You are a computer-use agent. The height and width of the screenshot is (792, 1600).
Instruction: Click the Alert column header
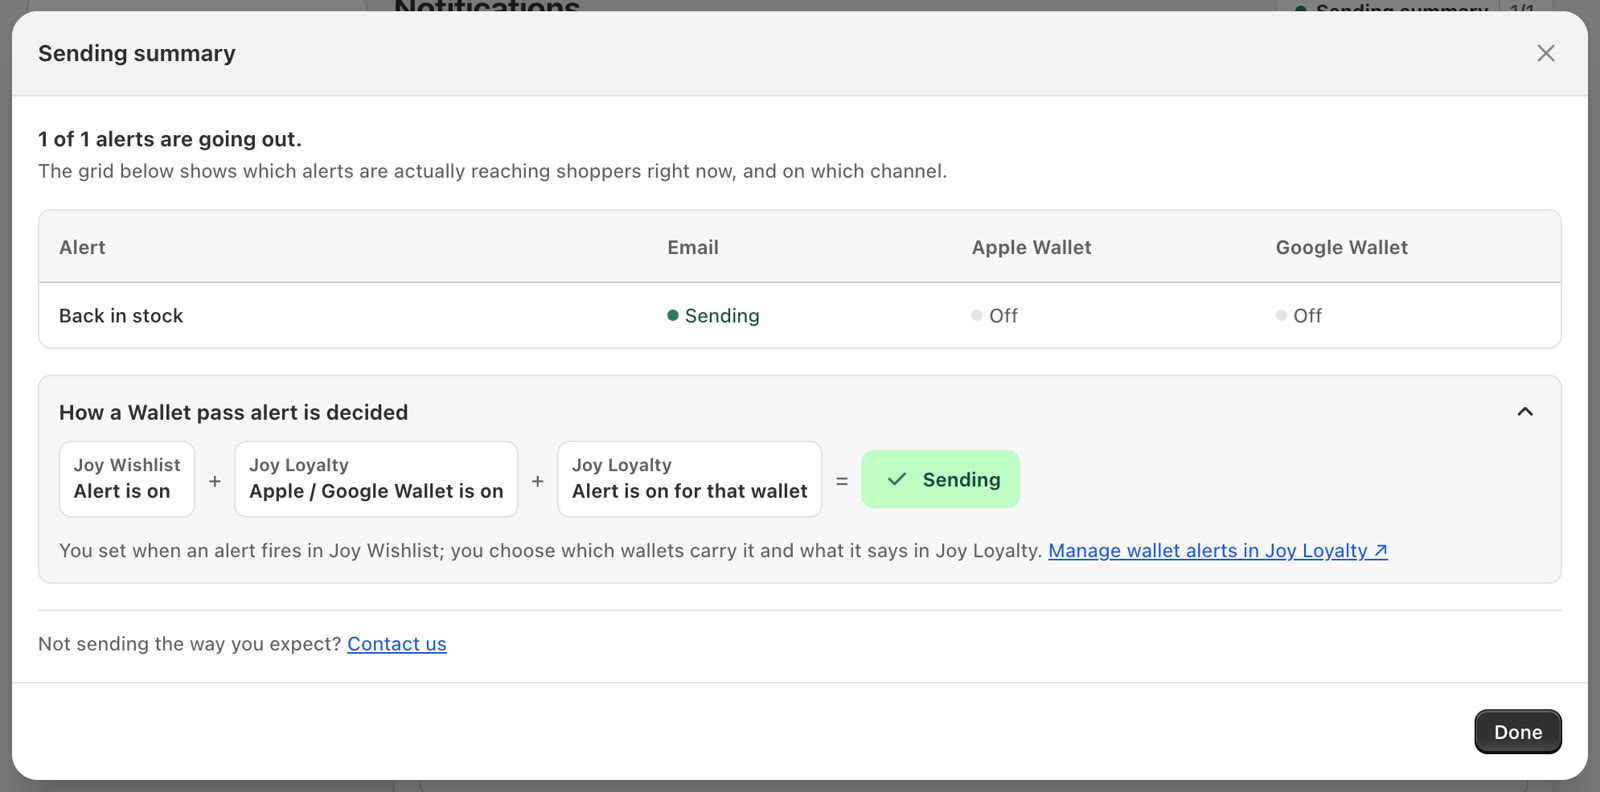coord(82,247)
